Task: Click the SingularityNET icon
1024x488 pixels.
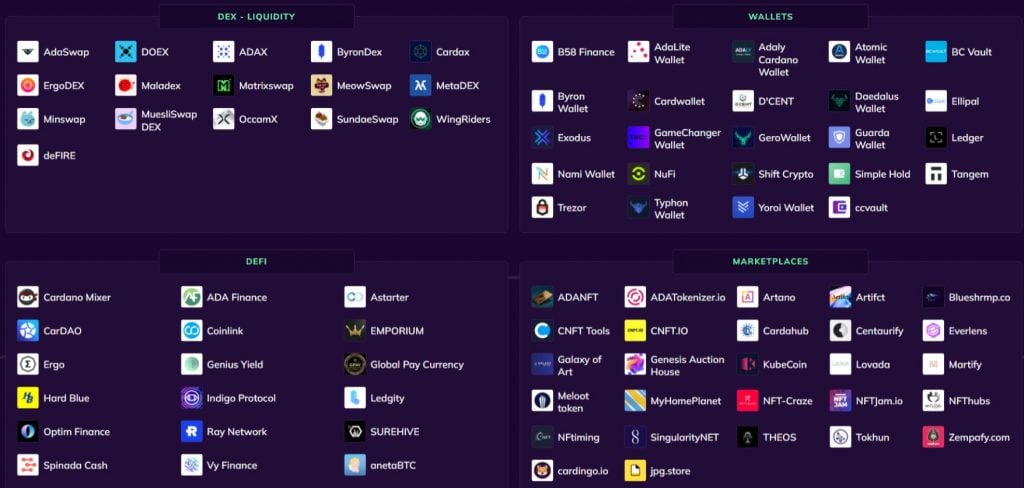Action: pos(635,437)
